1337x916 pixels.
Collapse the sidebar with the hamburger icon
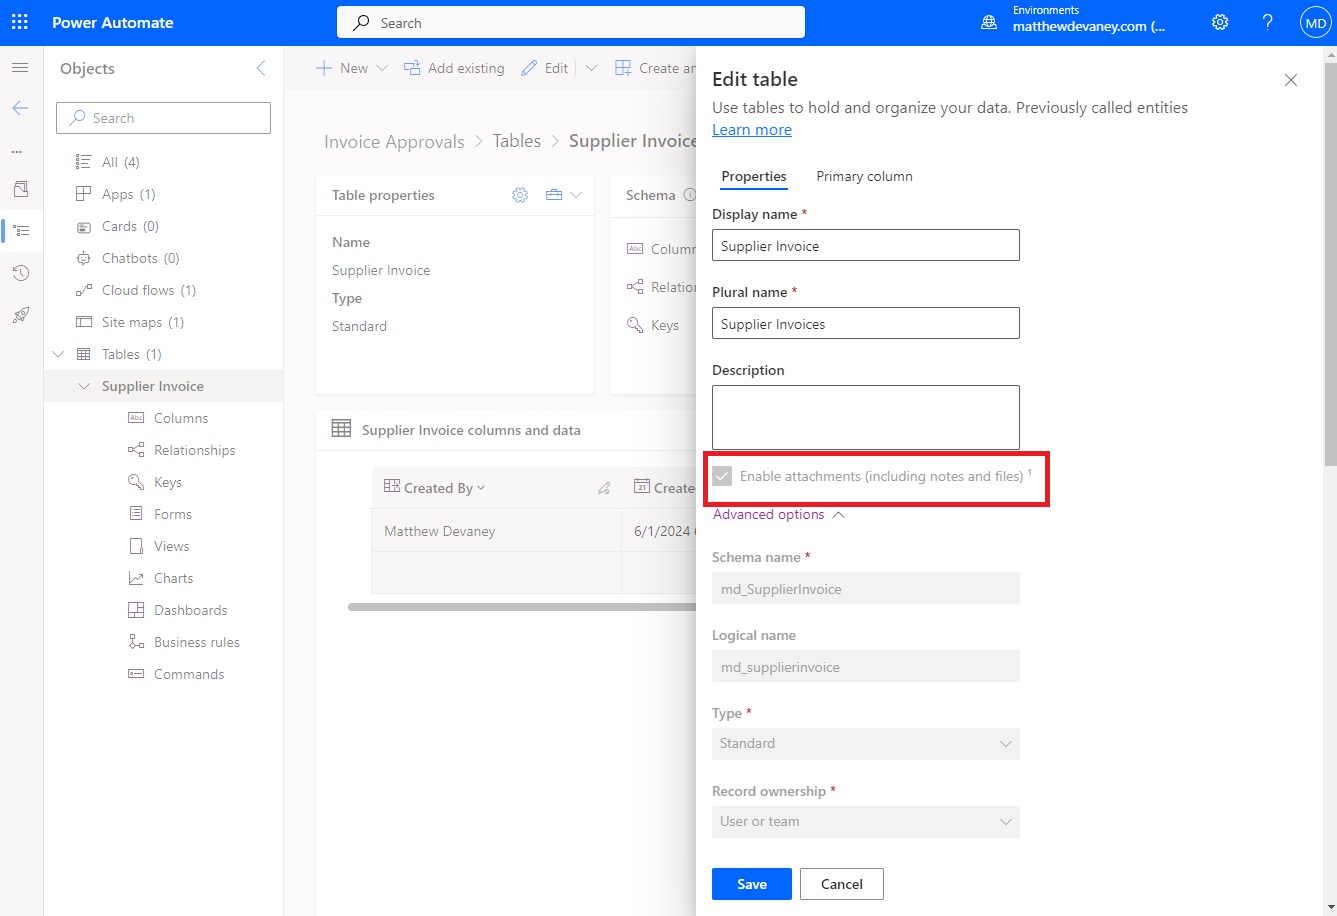20,67
